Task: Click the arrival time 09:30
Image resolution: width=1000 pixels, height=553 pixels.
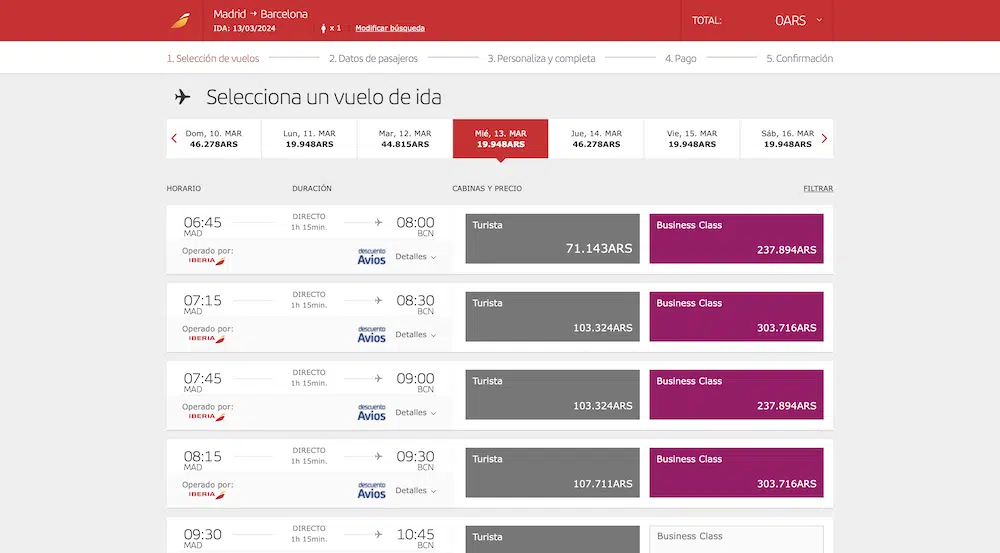Action: click(x=415, y=456)
